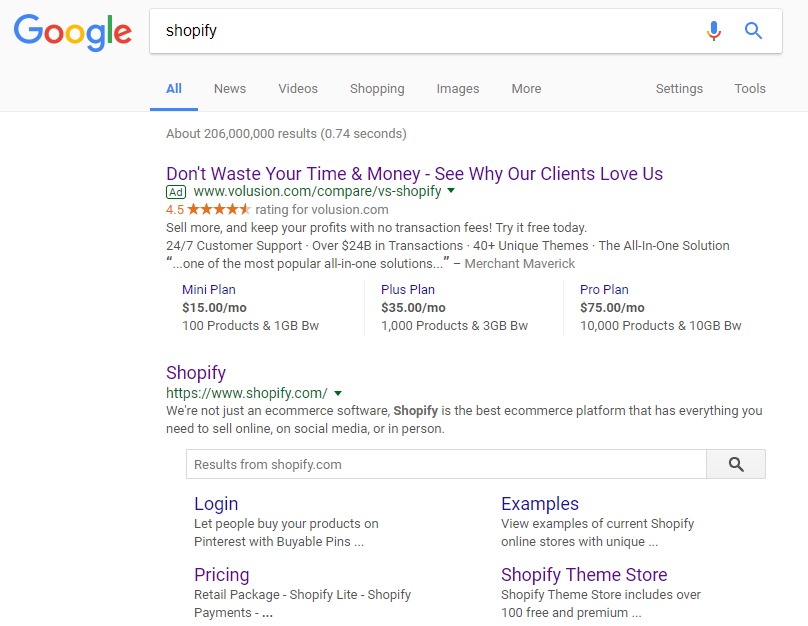The image size is (808, 626).
Task: Click the 100 Products & 1GB Bw text
Action: [x=250, y=326]
